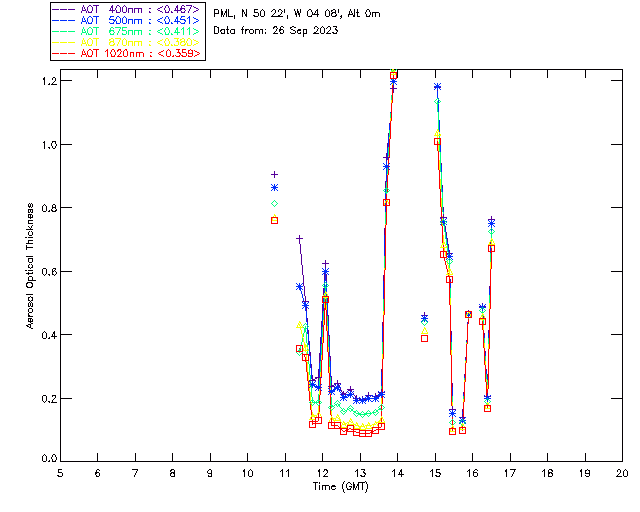This screenshot has height=512, width=640.
Task: Click the 1.2 y-axis tick label
Action: click(49, 81)
